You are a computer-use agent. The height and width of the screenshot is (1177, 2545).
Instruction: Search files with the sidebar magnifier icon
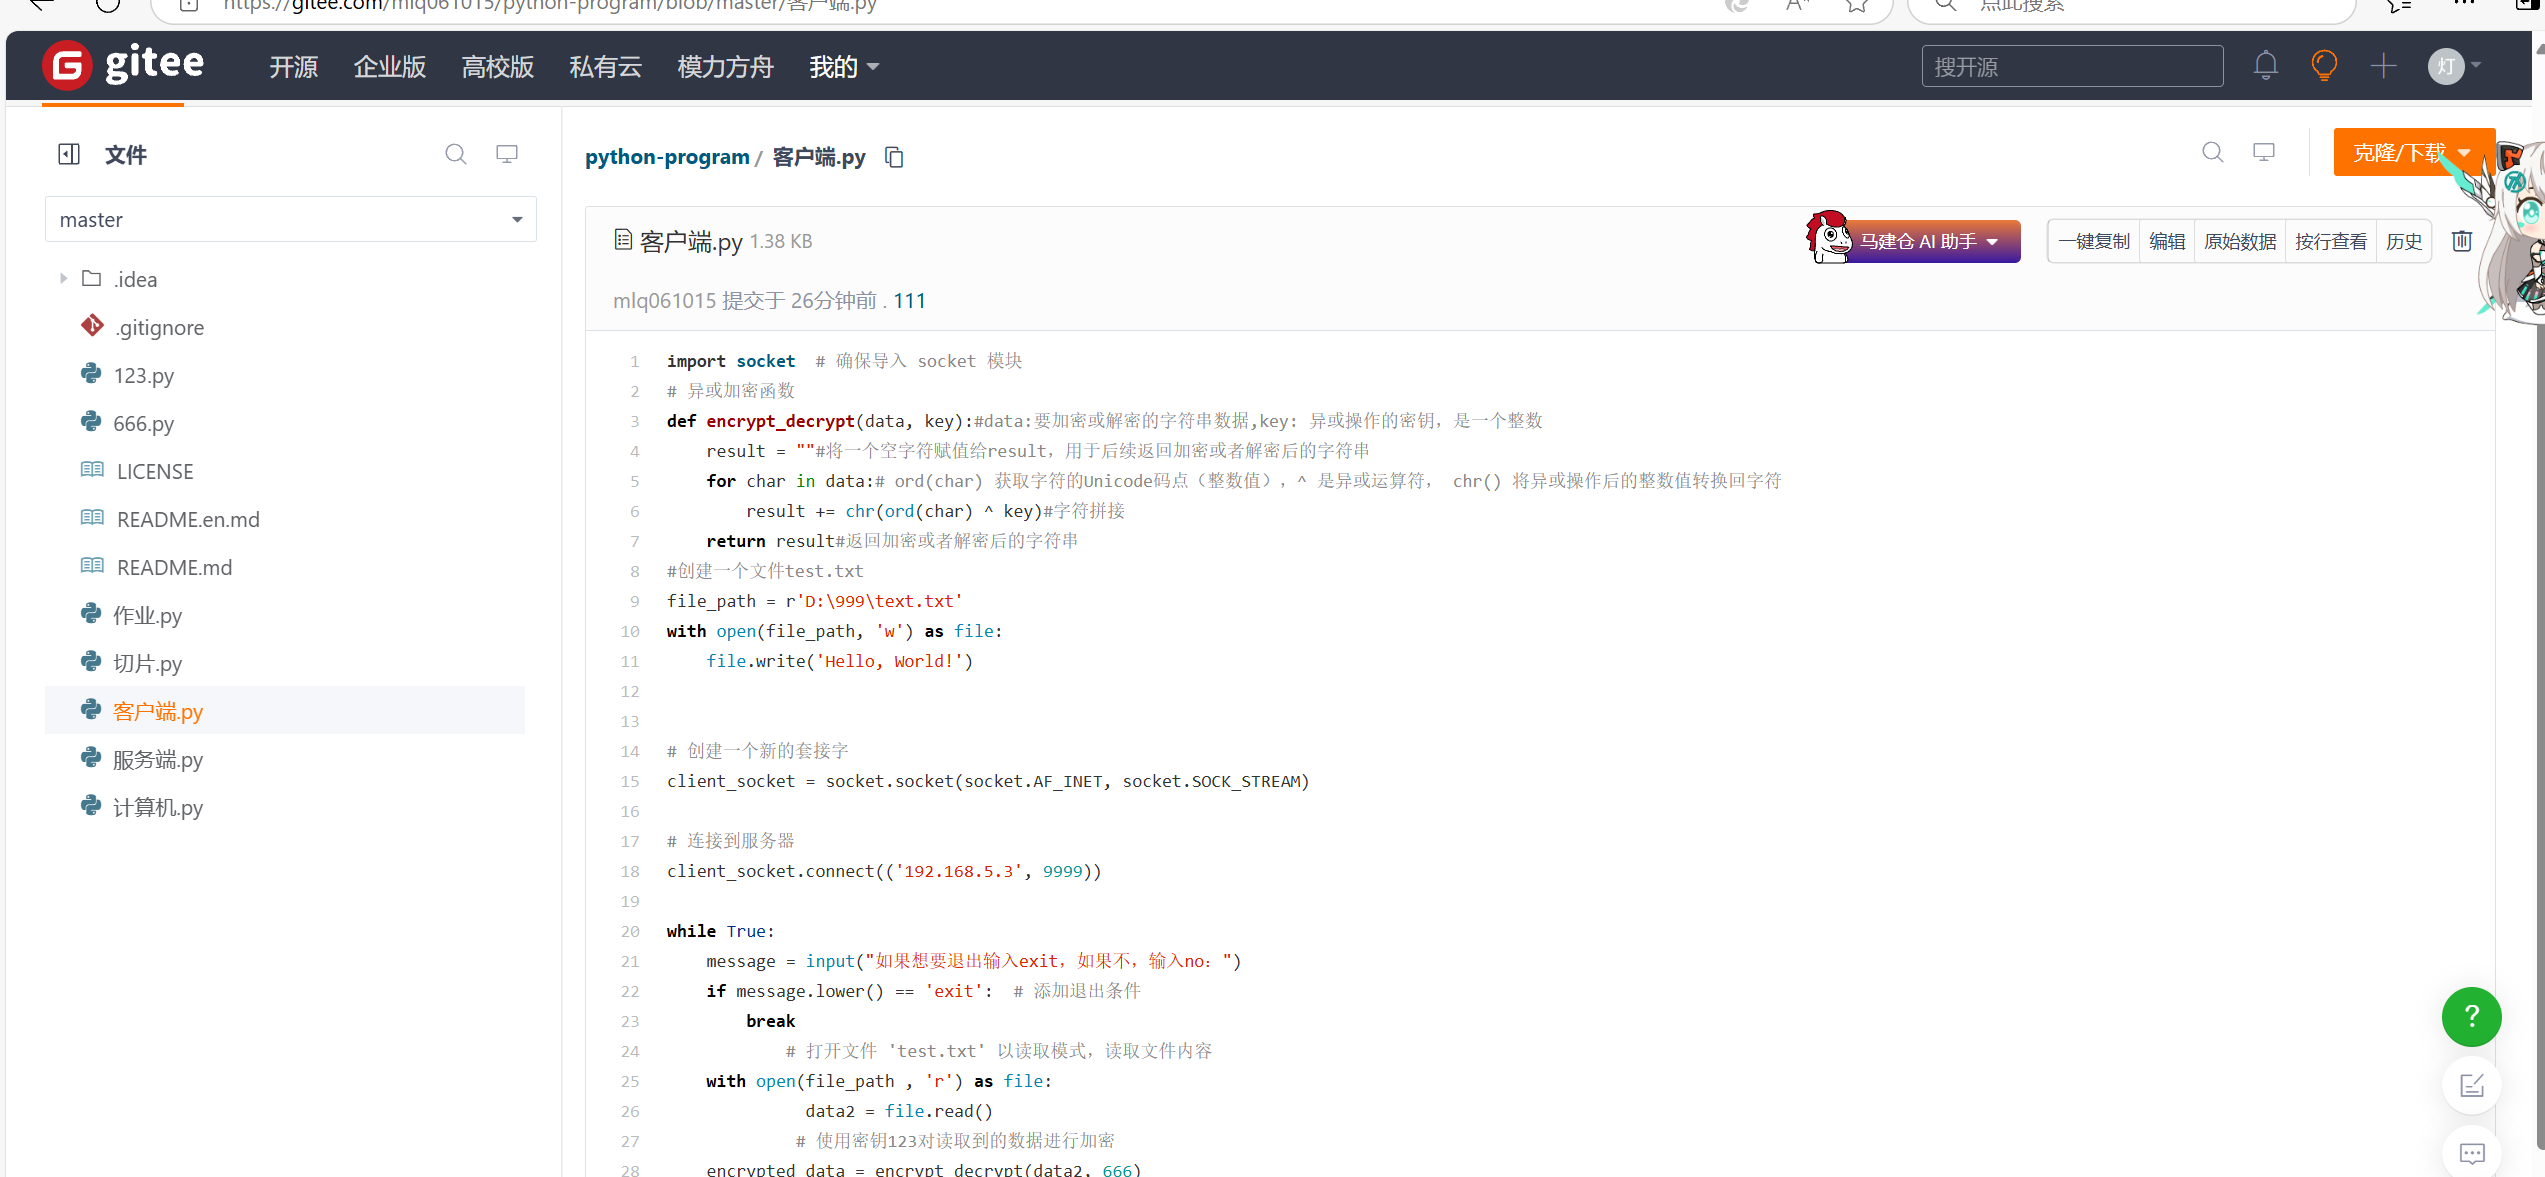(x=455, y=154)
